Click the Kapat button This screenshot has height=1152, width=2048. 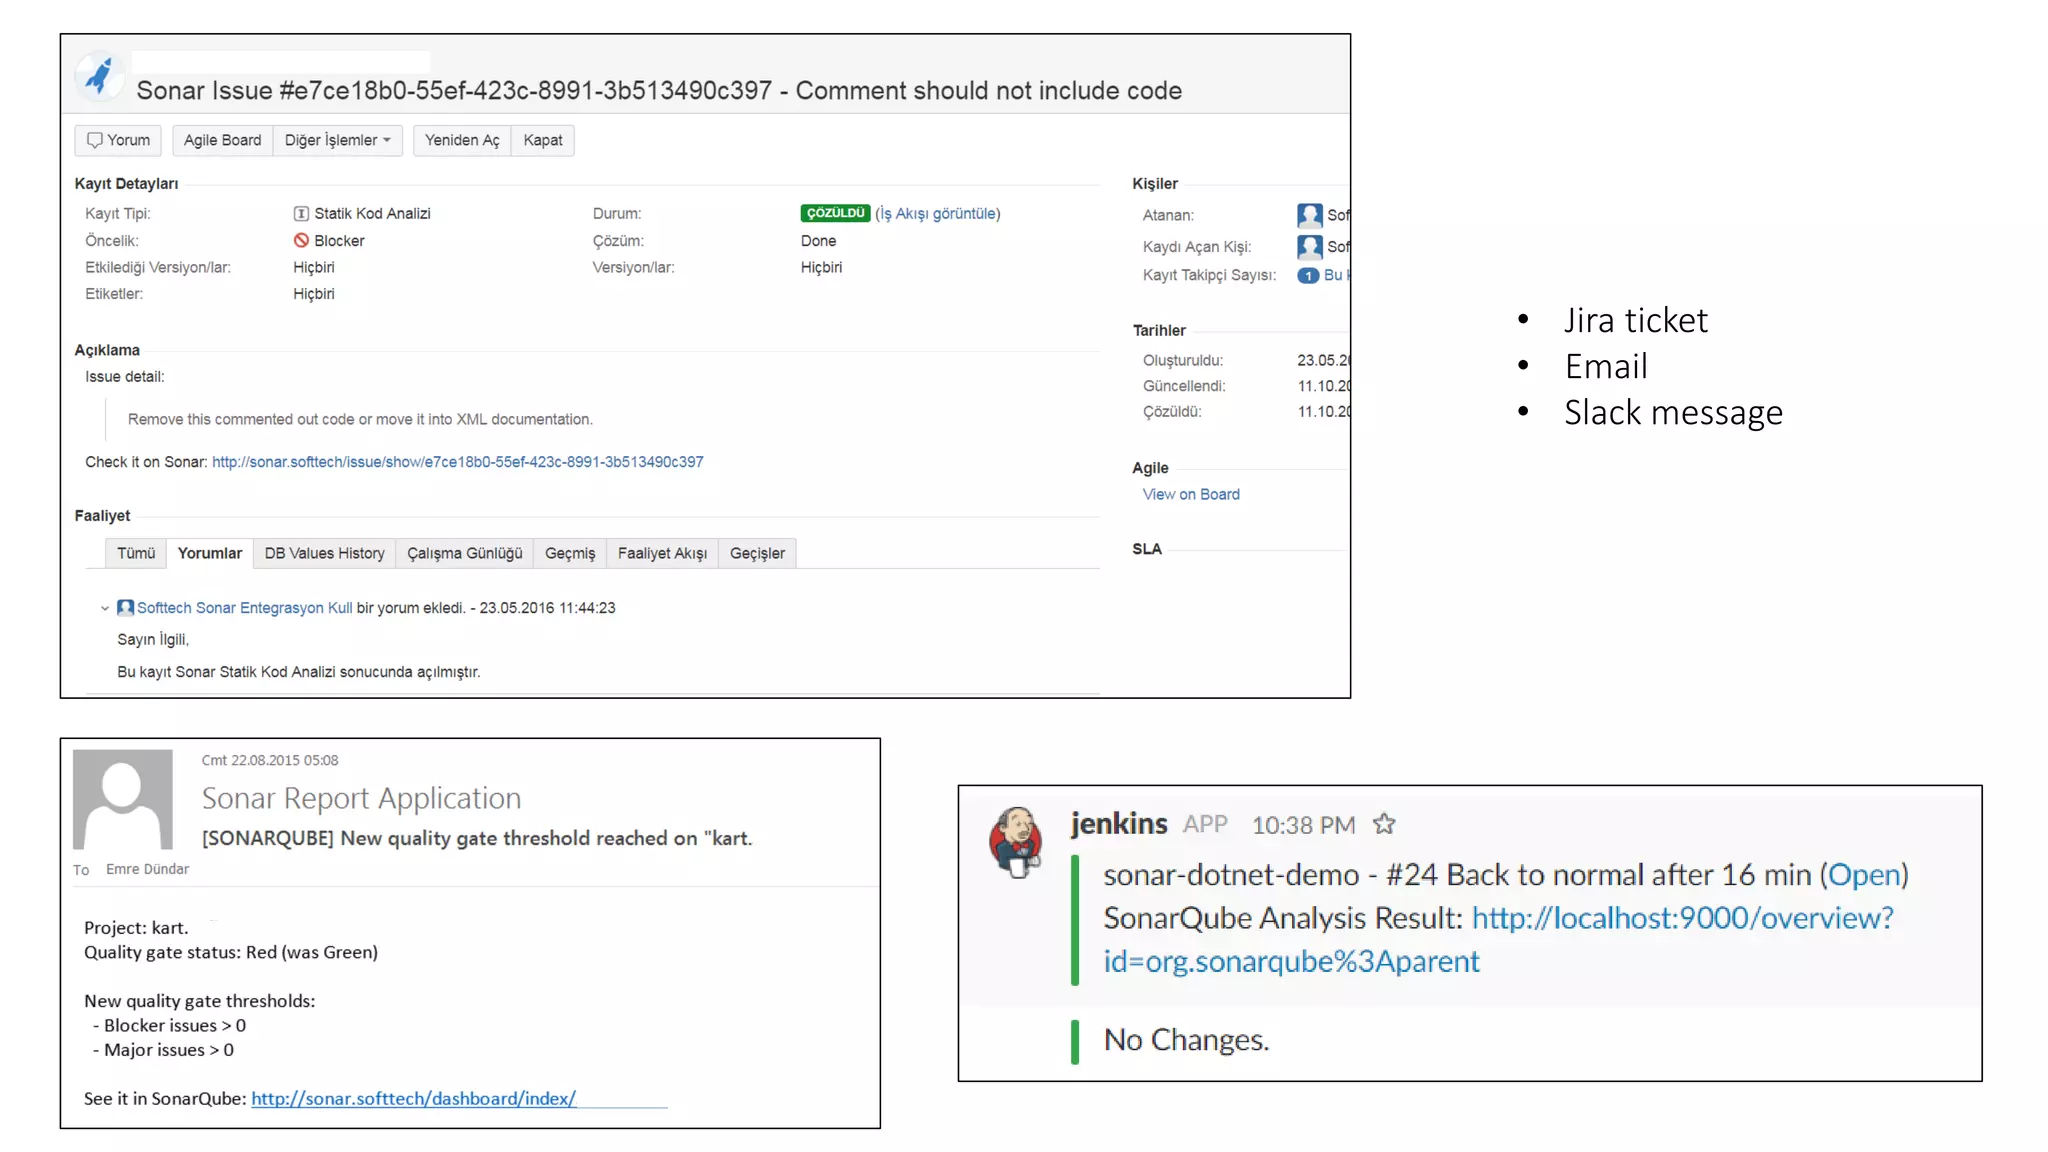543,140
